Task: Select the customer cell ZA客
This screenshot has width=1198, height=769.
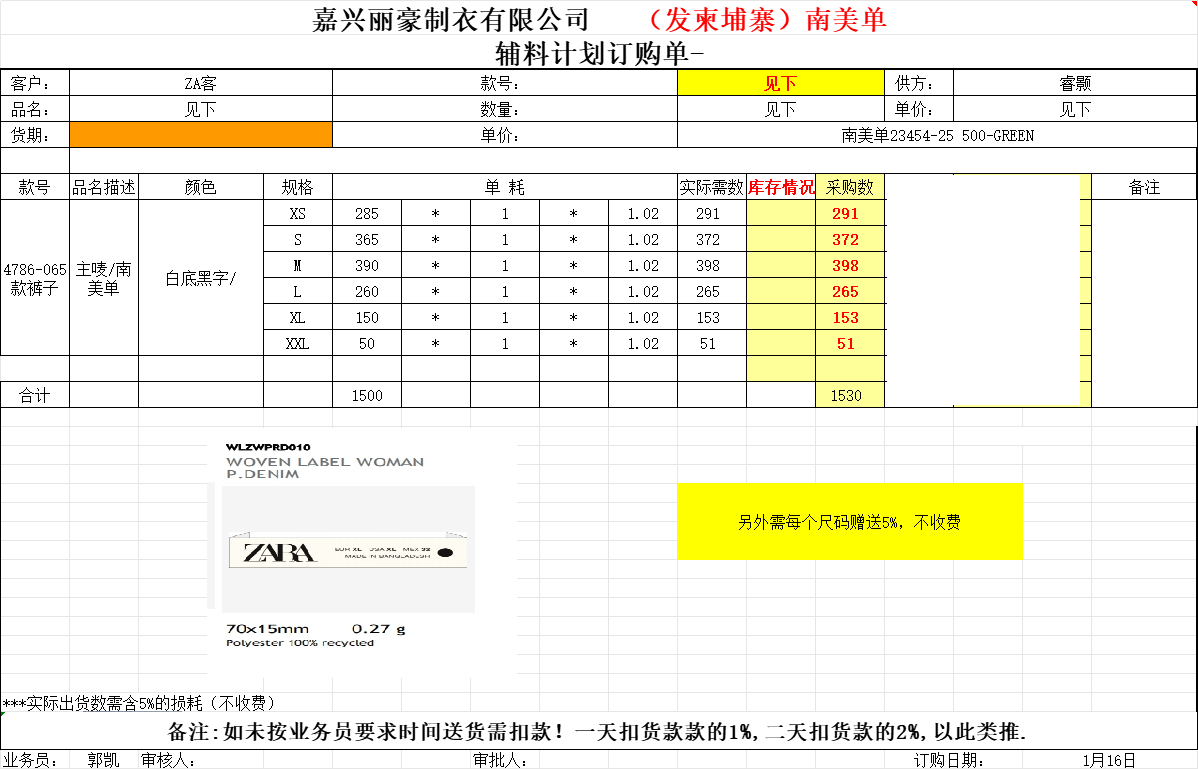Action: pos(200,84)
